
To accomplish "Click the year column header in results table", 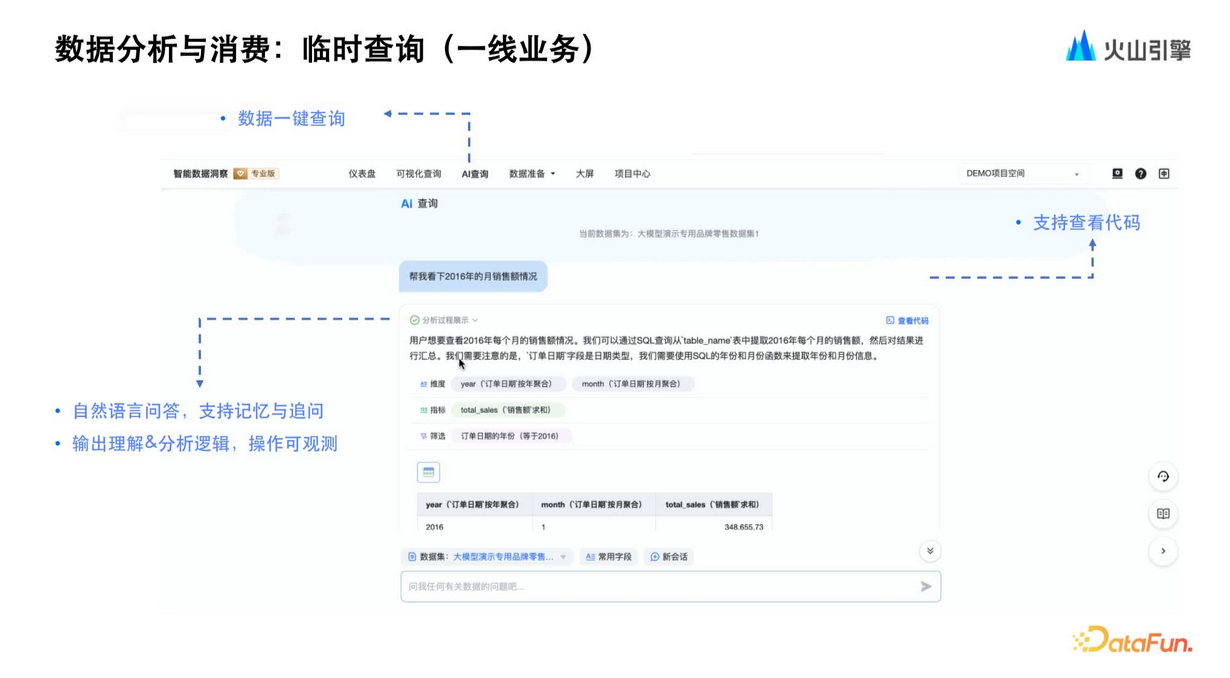I will tap(473, 505).
